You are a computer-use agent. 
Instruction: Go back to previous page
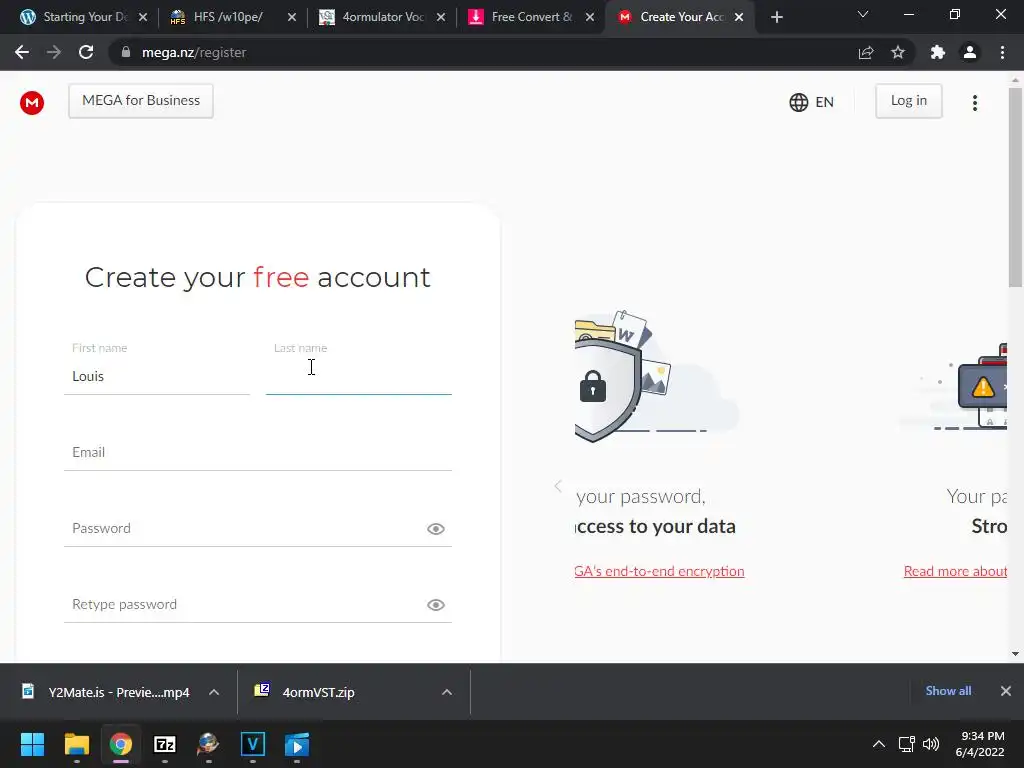(22, 52)
